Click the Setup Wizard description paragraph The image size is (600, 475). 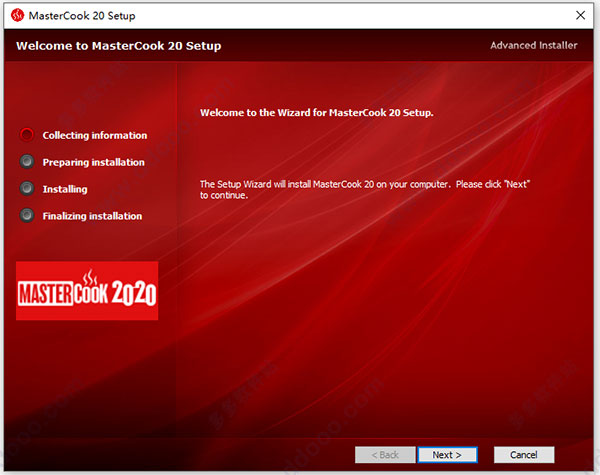click(x=365, y=189)
